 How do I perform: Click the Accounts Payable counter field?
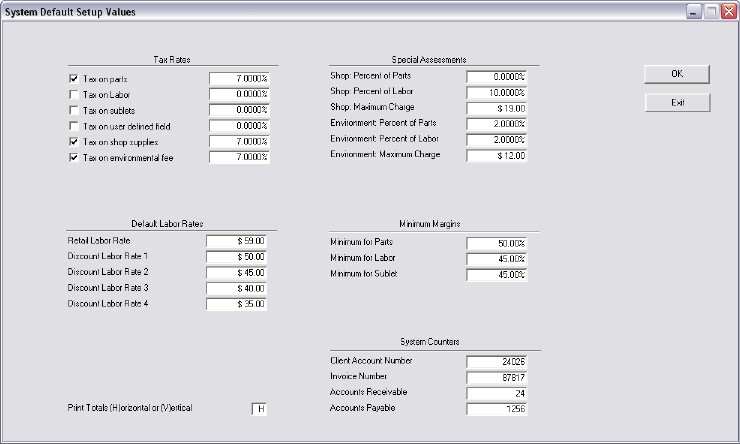497,409
